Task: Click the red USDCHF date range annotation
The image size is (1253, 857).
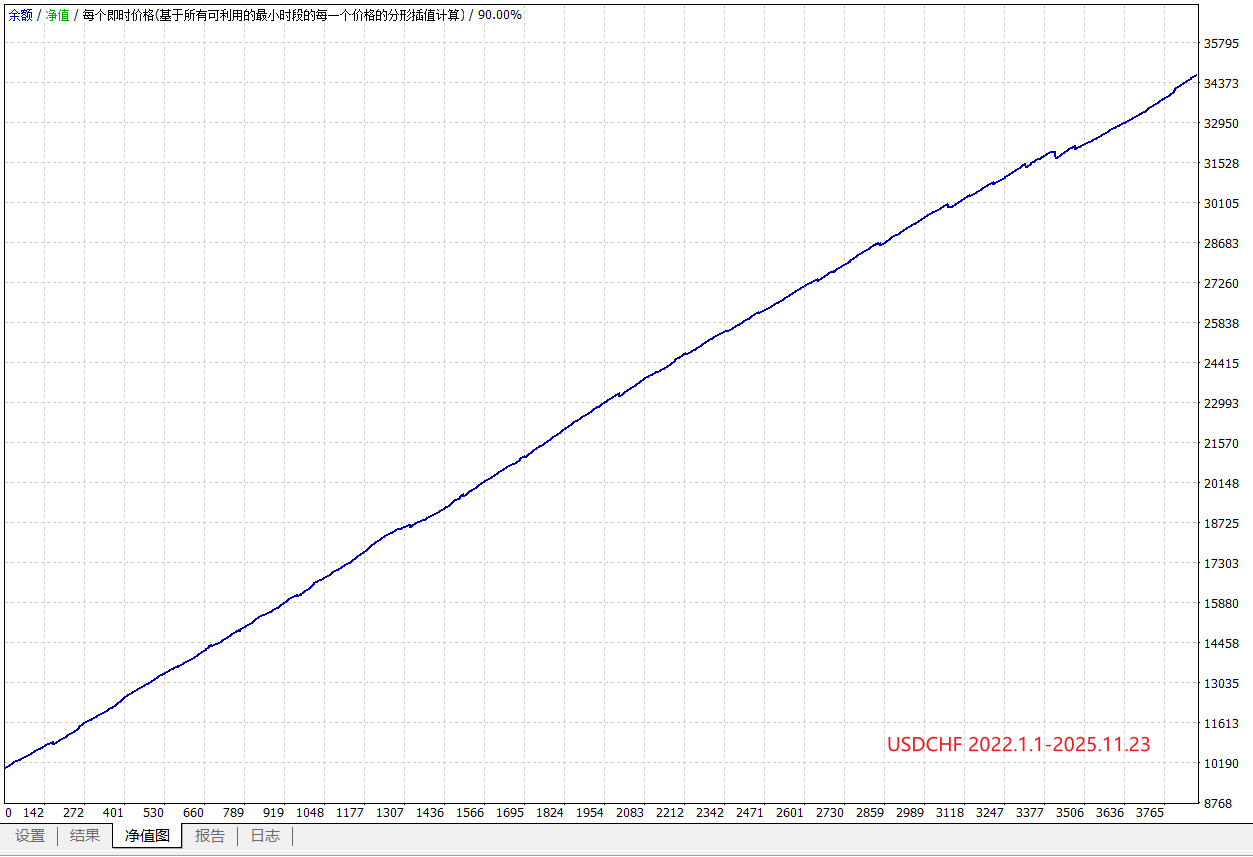Action: pyautogui.click(x=1018, y=744)
